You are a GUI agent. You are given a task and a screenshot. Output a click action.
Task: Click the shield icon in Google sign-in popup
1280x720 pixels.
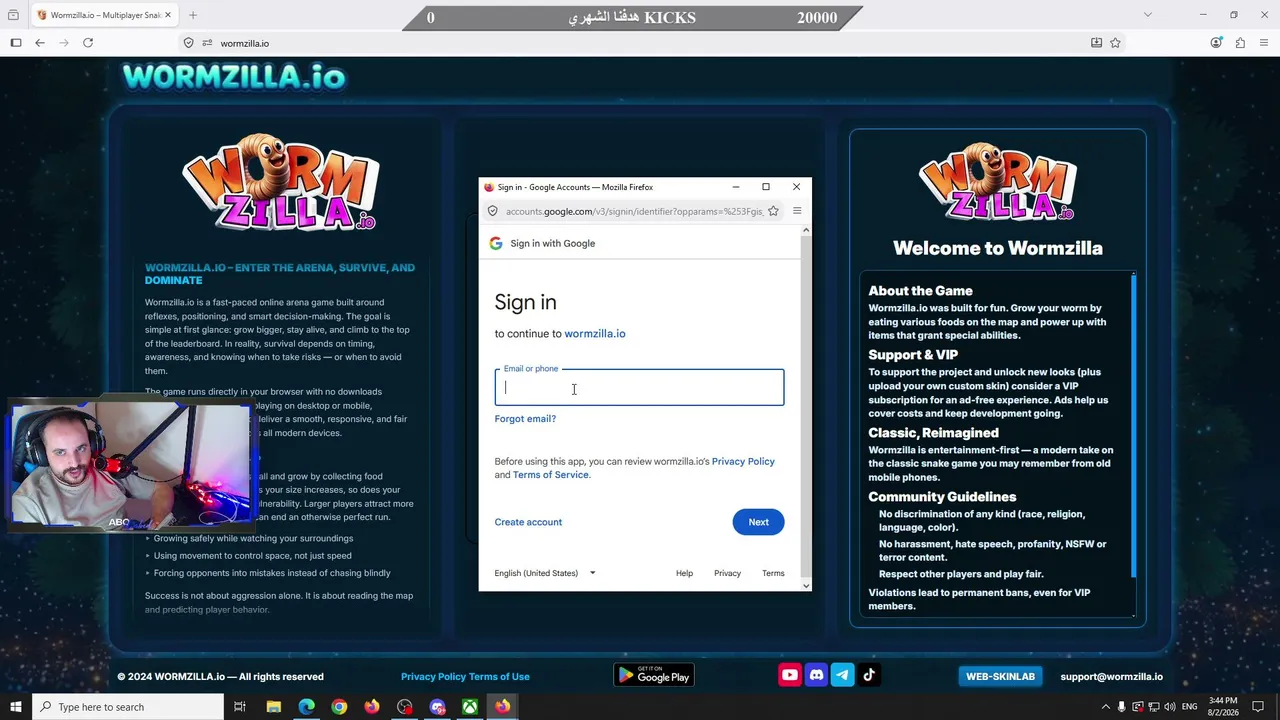coord(492,211)
